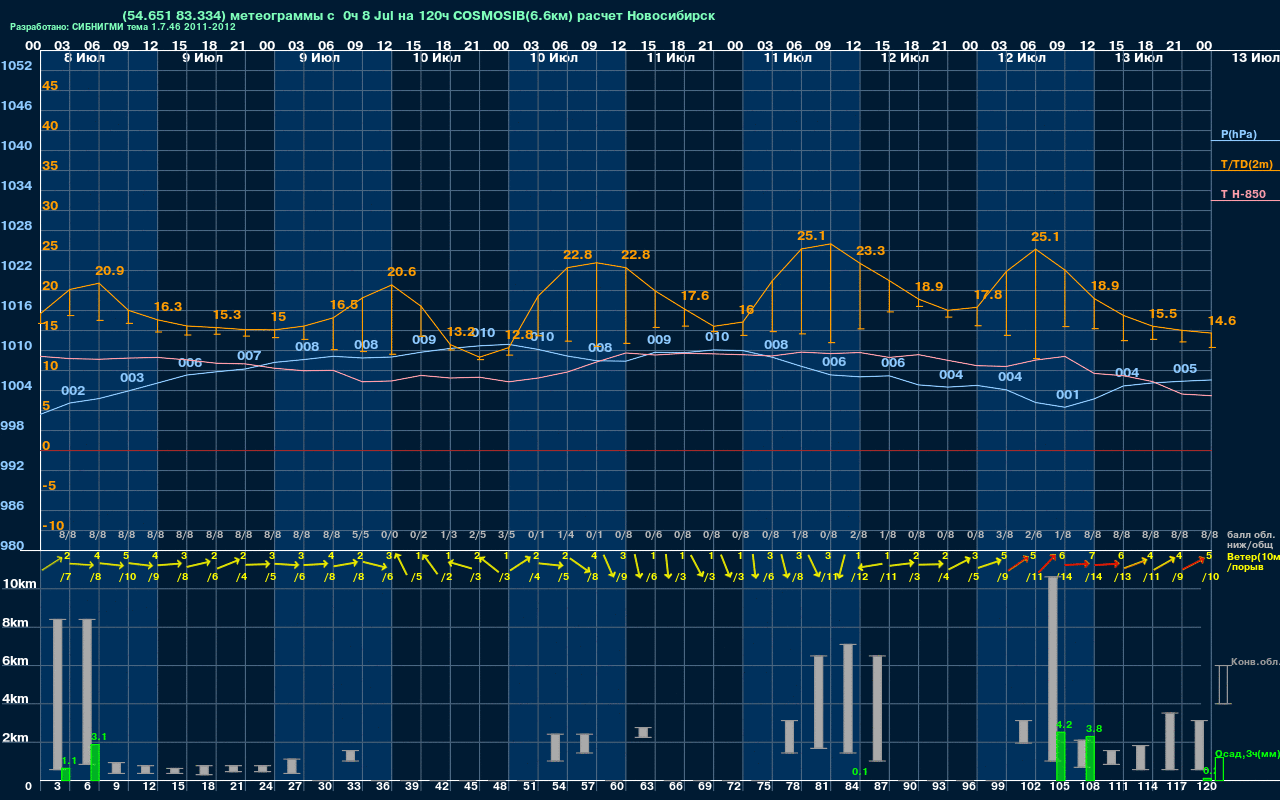
Task: Click the green precipitation bar labeled 3.1
Action: (x=95, y=762)
